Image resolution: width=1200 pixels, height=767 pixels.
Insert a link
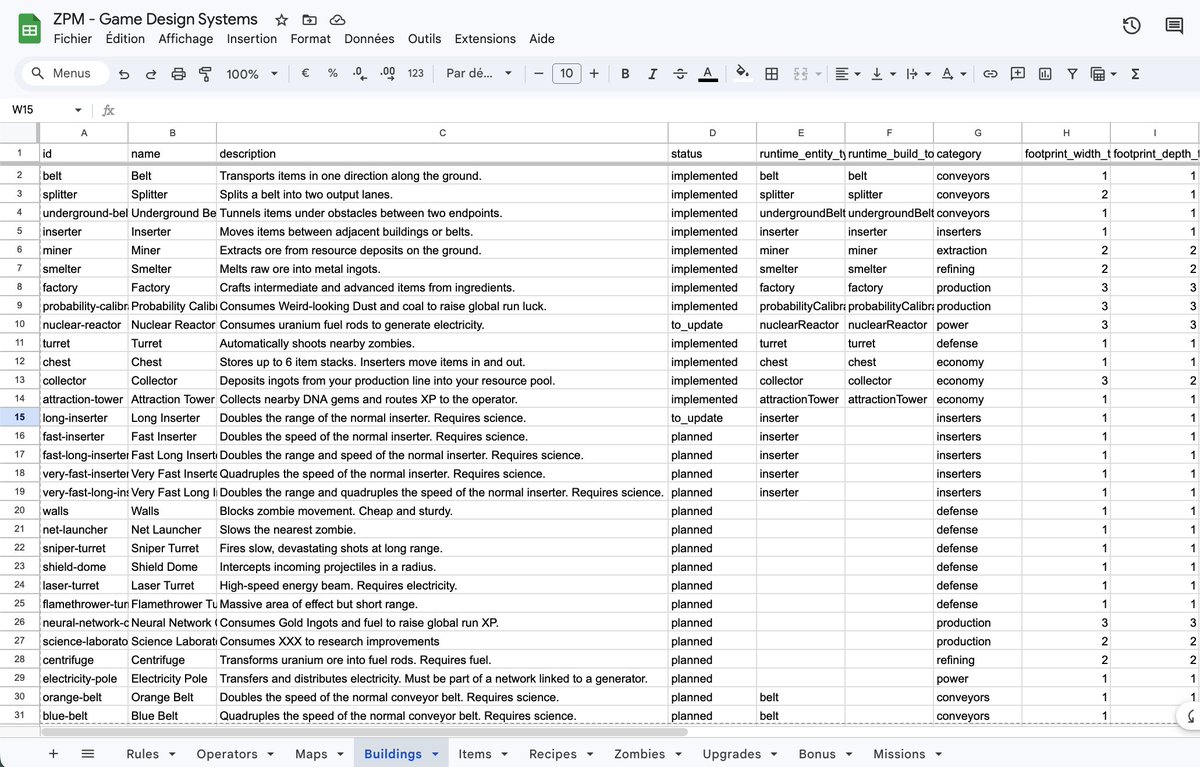click(990, 73)
